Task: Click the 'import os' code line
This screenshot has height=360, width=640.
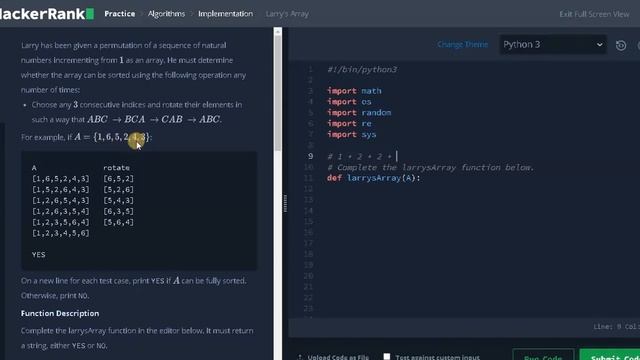Action: [x=349, y=102]
